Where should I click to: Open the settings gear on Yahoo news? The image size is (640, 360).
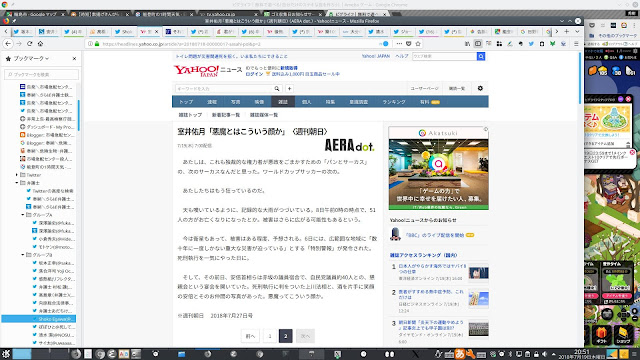(480, 88)
